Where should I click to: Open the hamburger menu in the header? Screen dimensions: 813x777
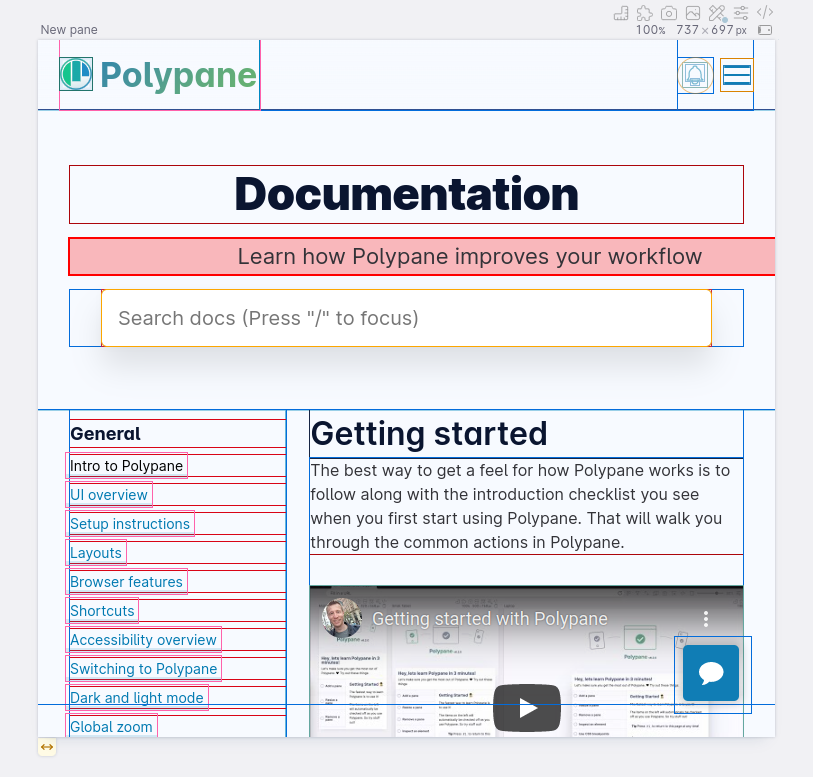coord(737,75)
